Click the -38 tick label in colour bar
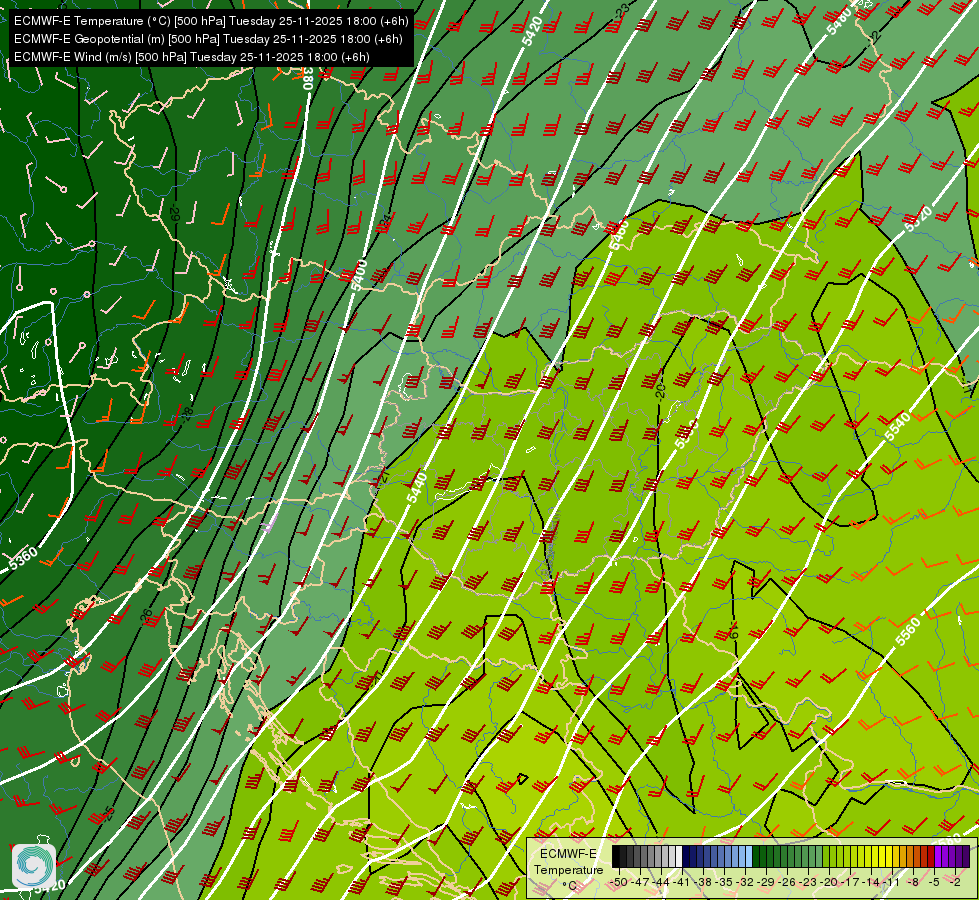The image size is (979, 900). click(704, 882)
